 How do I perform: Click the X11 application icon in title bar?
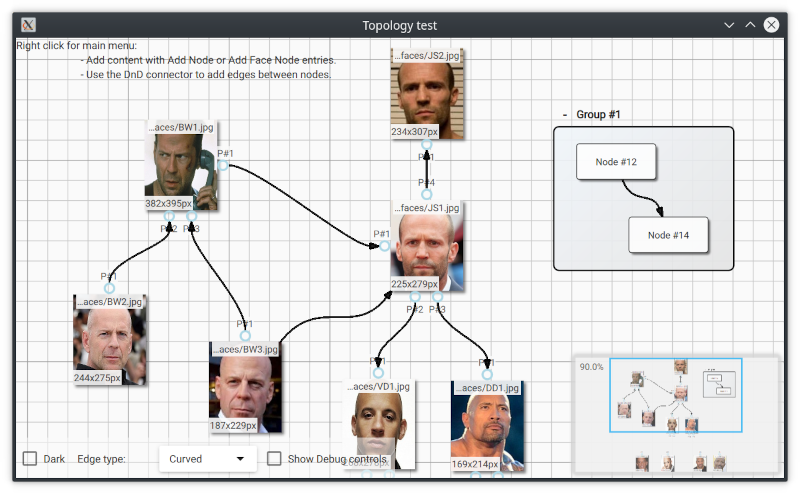[x=29, y=25]
